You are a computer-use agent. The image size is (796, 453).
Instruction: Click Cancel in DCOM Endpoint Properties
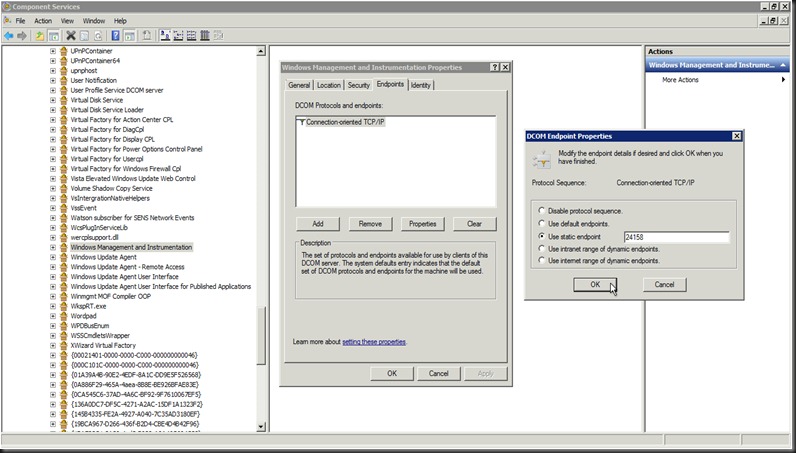[x=665, y=284]
